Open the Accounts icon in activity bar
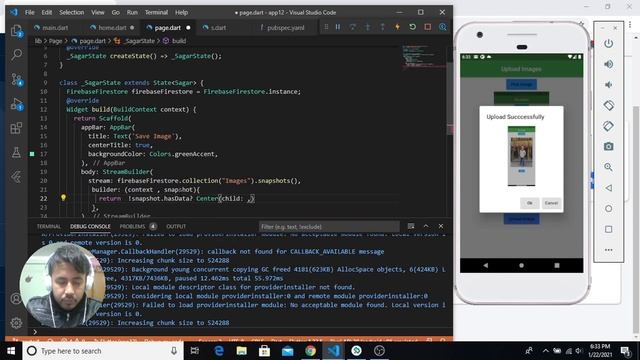This screenshot has height=360, width=640. point(16,299)
